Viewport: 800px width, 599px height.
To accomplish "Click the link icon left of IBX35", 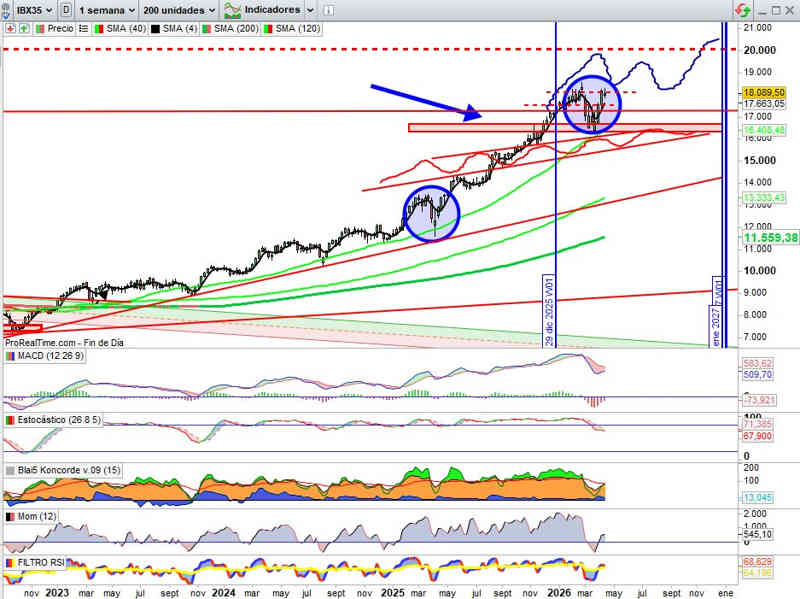I will 9,10.
